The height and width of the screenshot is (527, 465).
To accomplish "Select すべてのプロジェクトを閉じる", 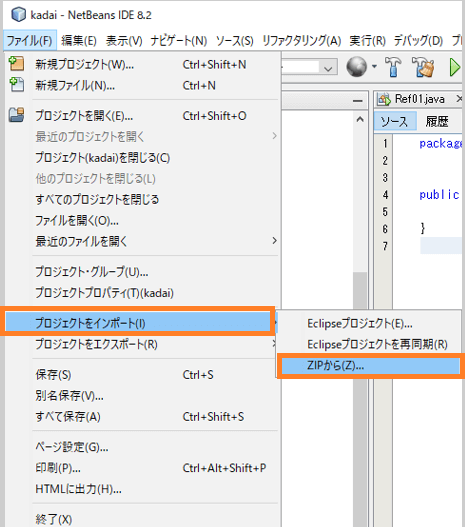I will pyautogui.click(x=142, y=200).
